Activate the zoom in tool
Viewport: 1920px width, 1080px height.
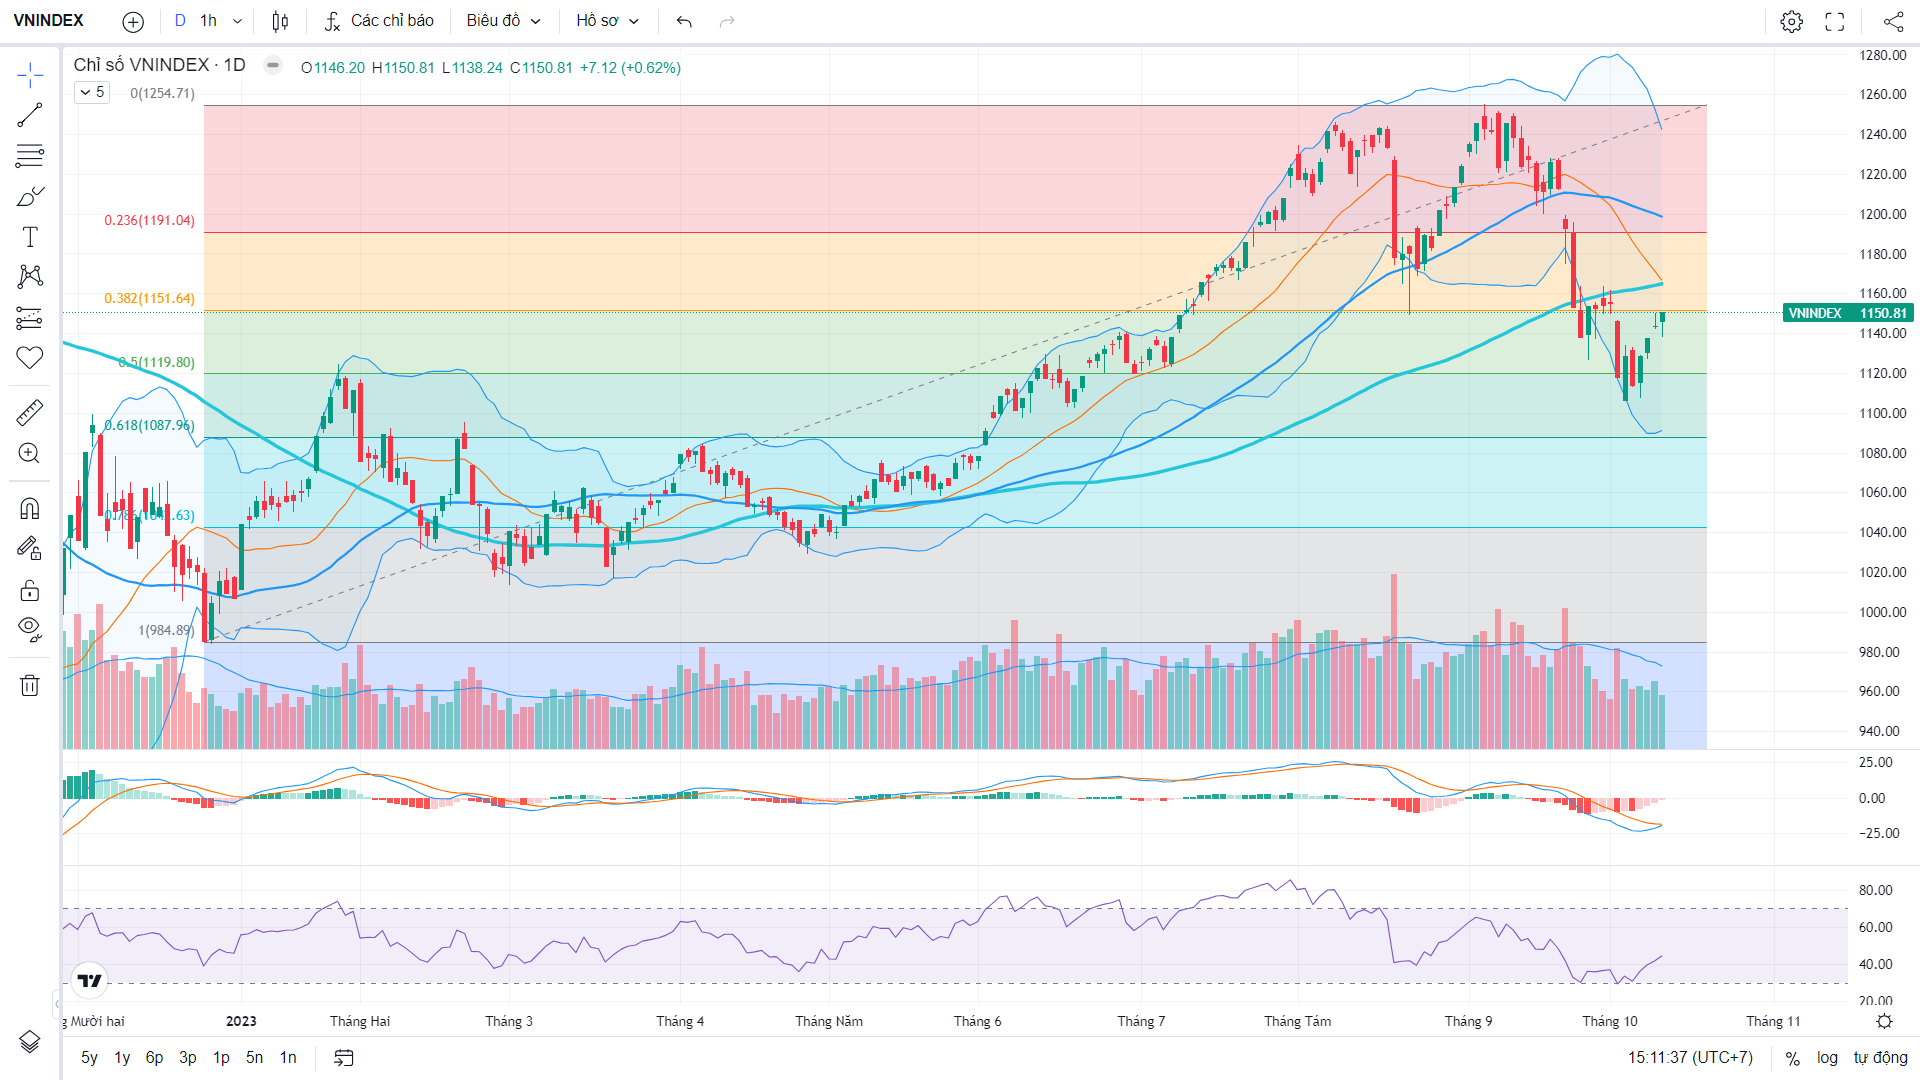(x=30, y=453)
